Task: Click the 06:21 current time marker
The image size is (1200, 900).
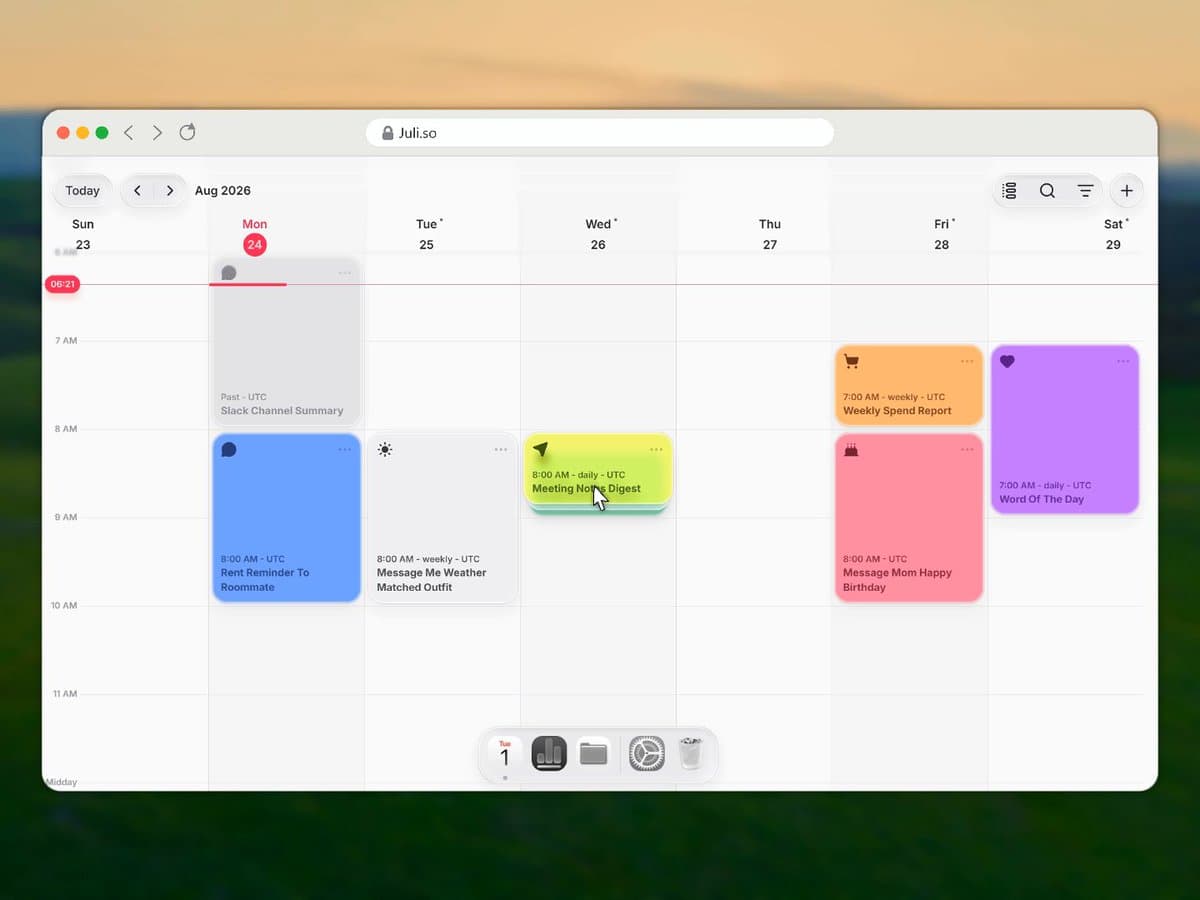Action: tap(62, 285)
